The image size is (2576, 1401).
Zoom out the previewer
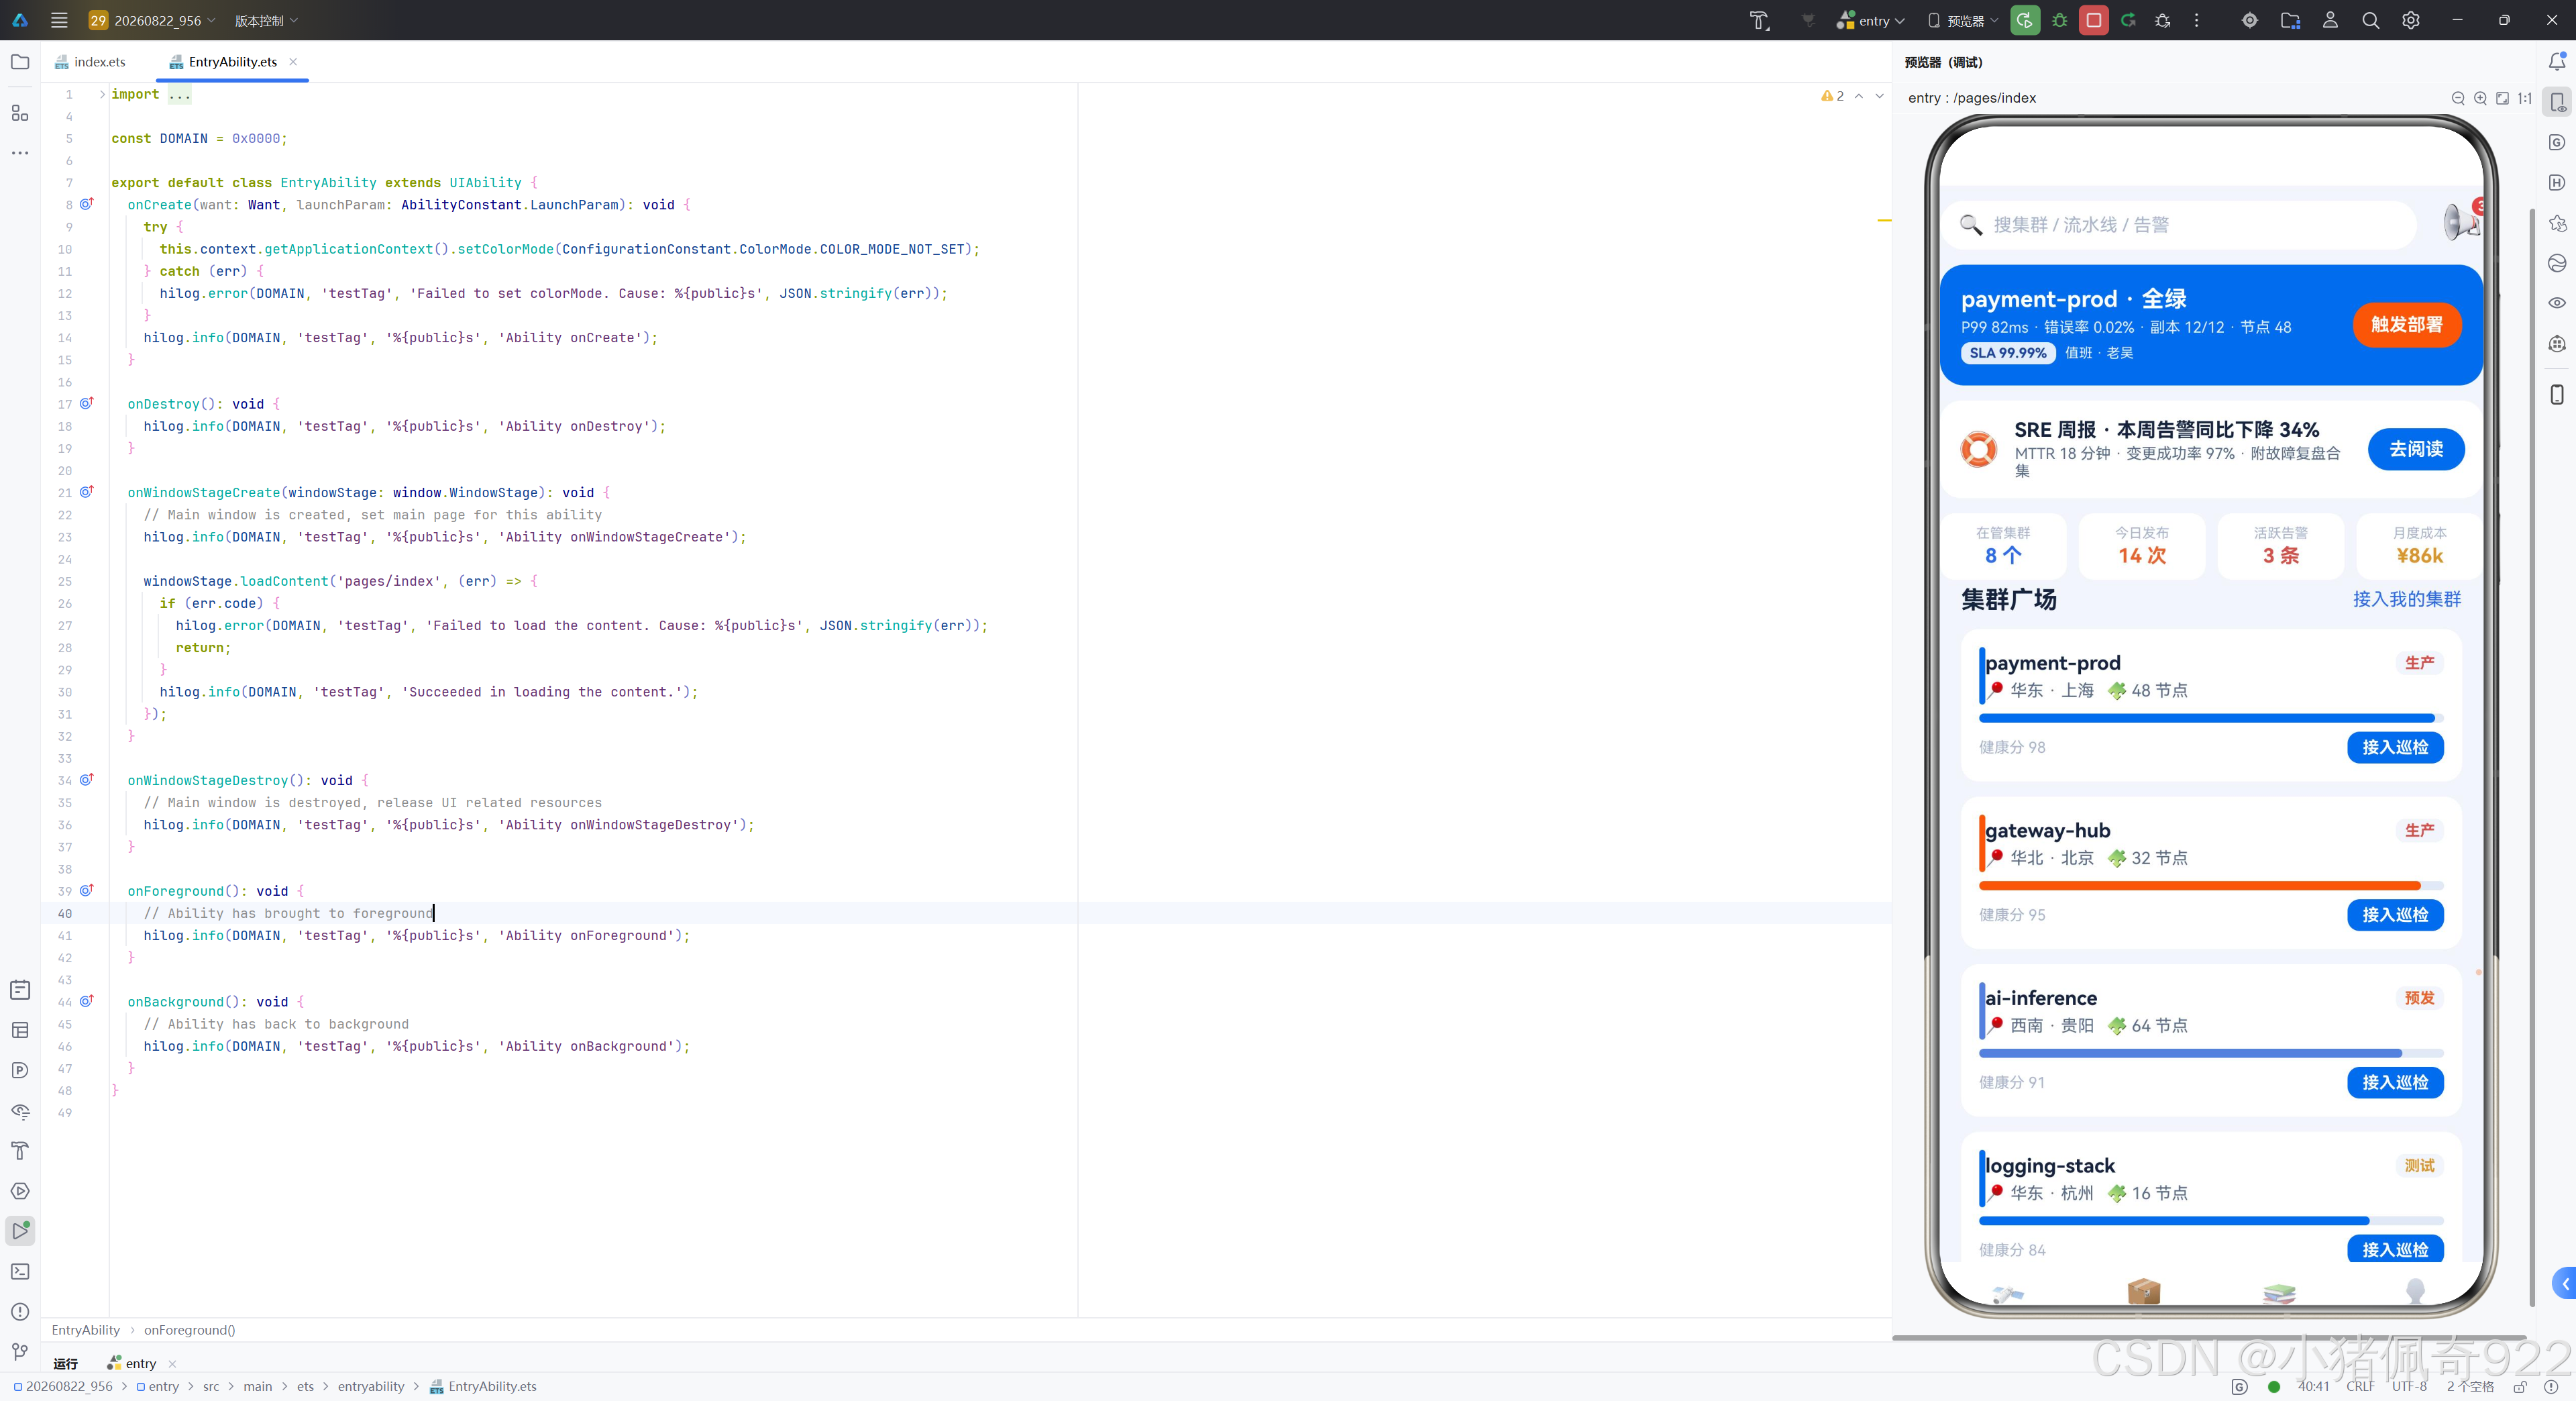click(2458, 98)
